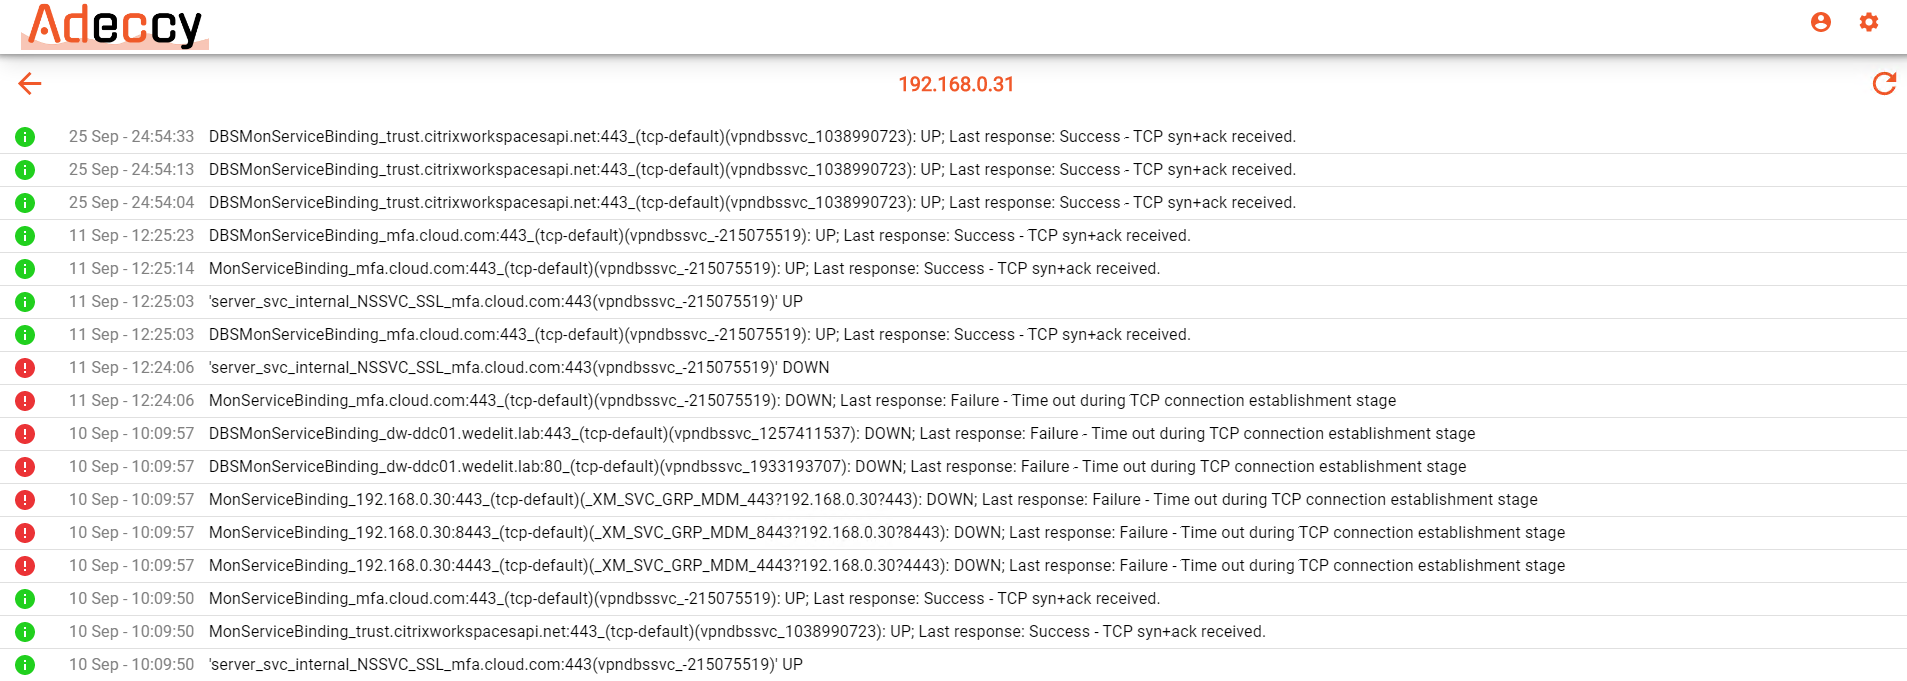1907x681 pixels.
Task: Click green info icon at 11 Sep 12:25:14
Action: 25,269
